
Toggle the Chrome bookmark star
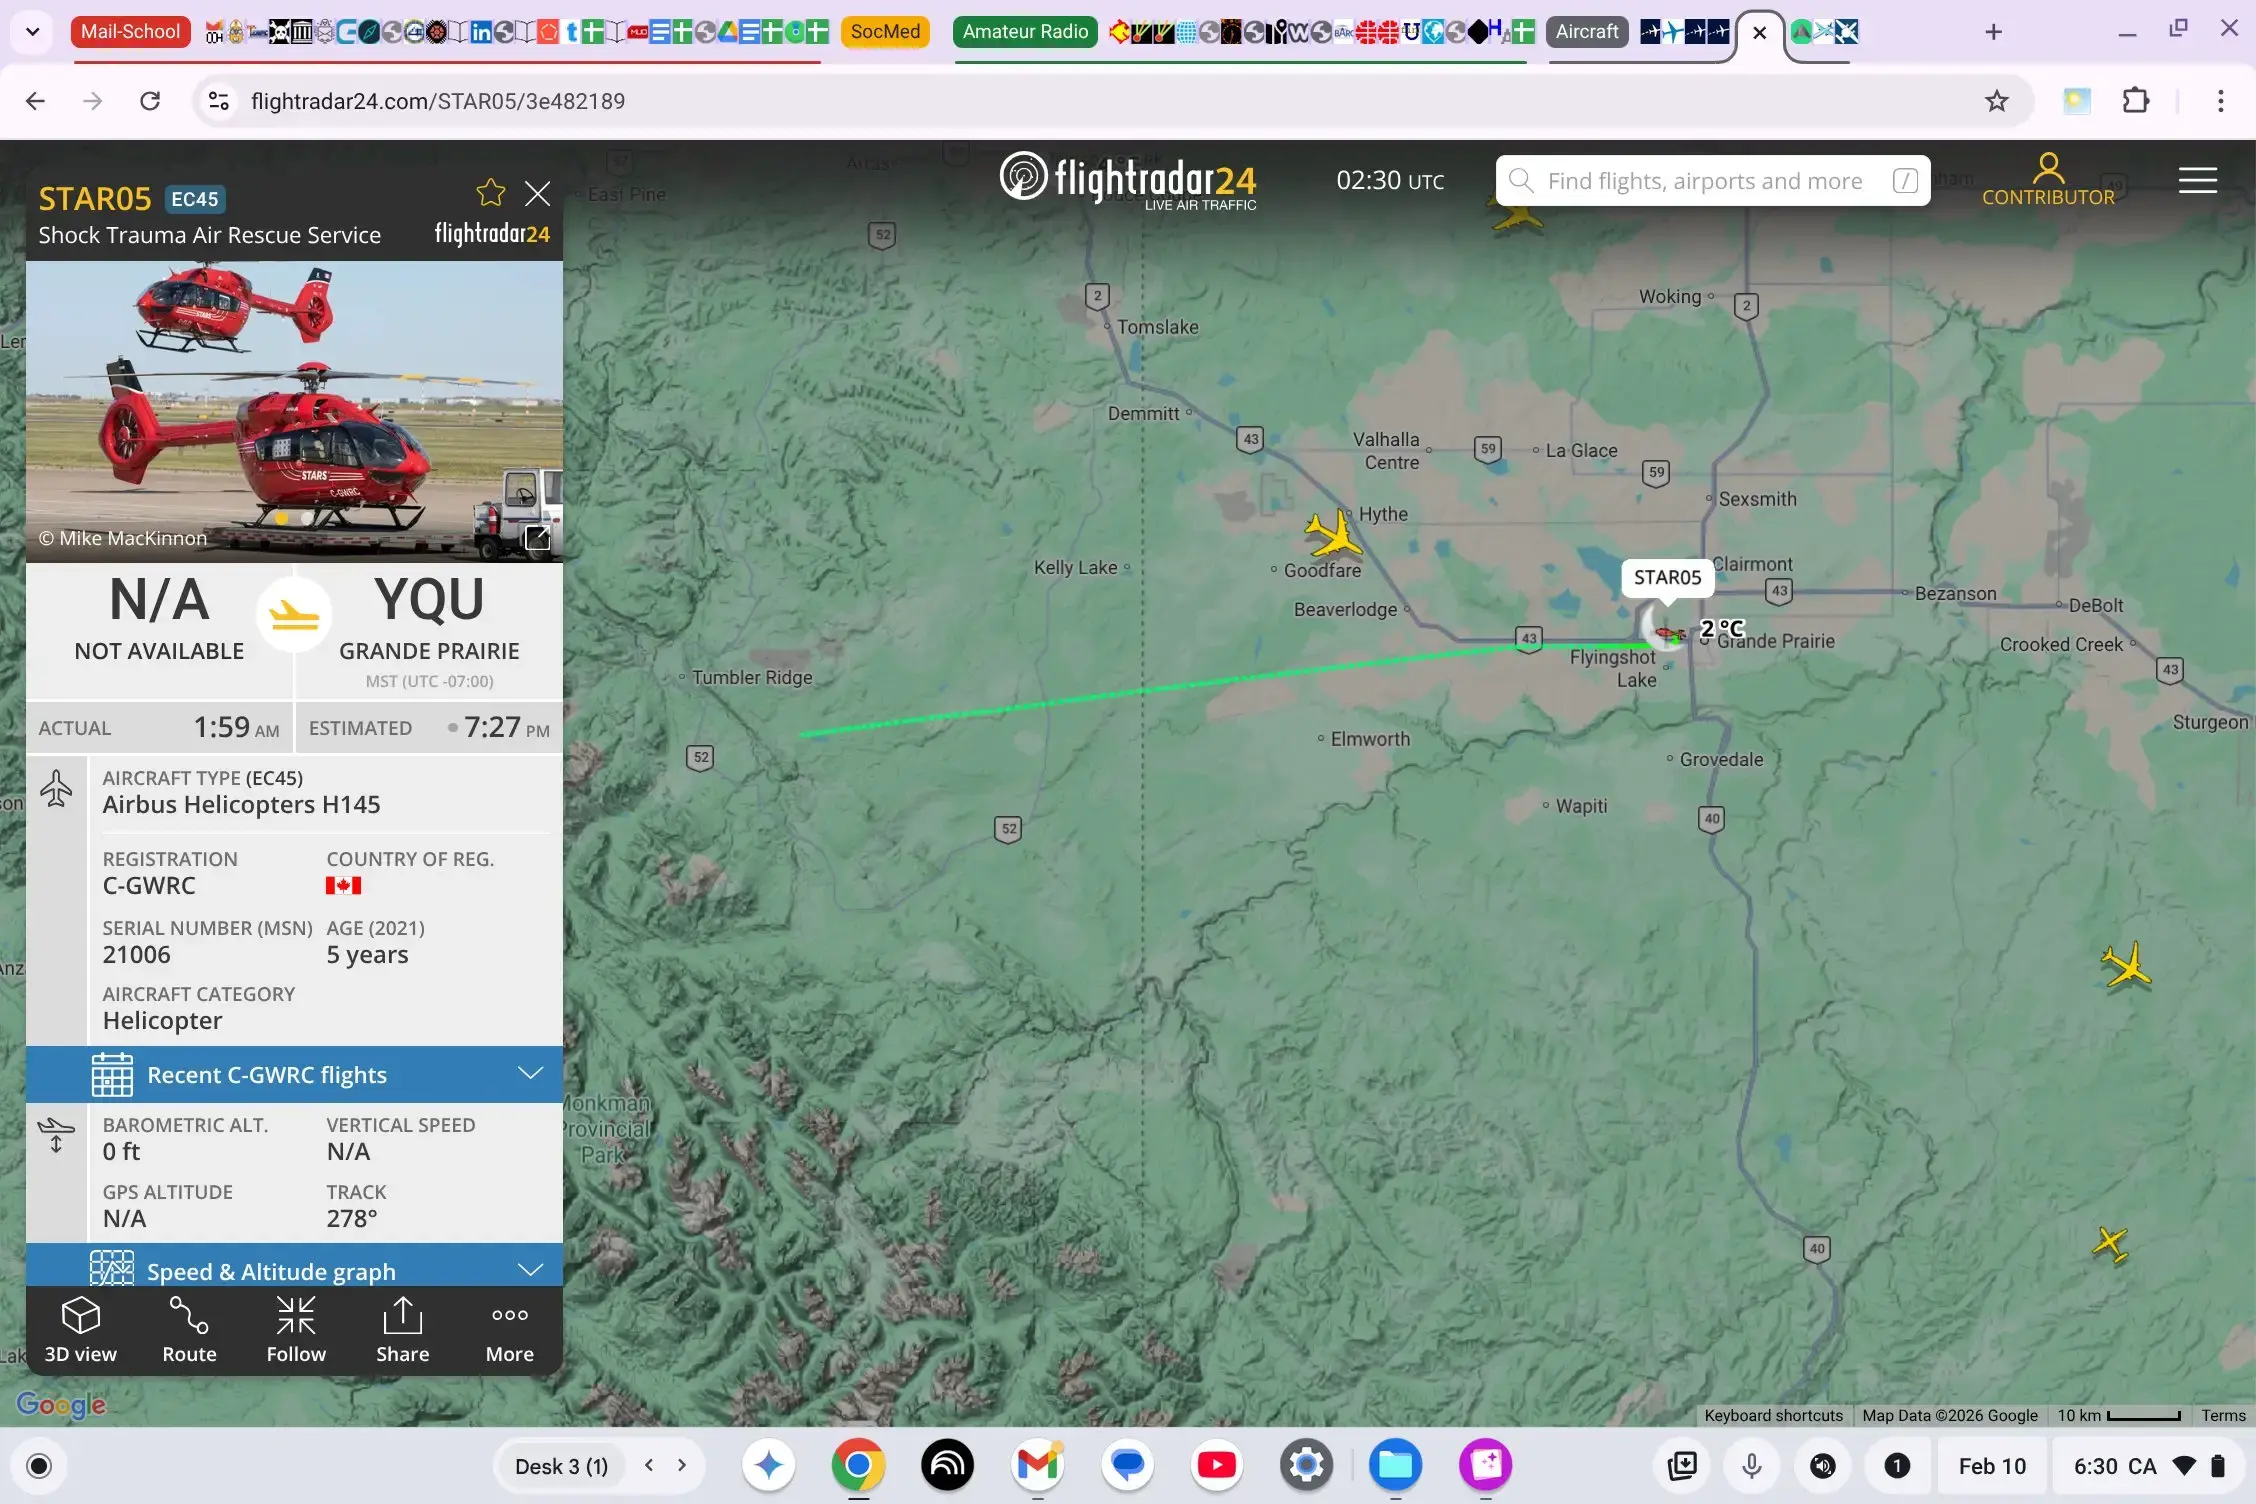tap(1996, 101)
